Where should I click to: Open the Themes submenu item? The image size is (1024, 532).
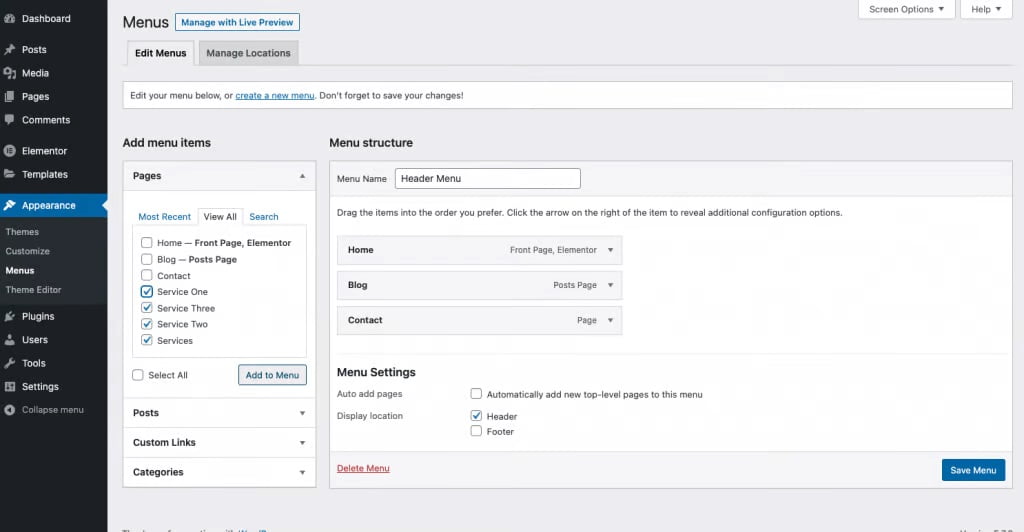click(x=22, y=232)
